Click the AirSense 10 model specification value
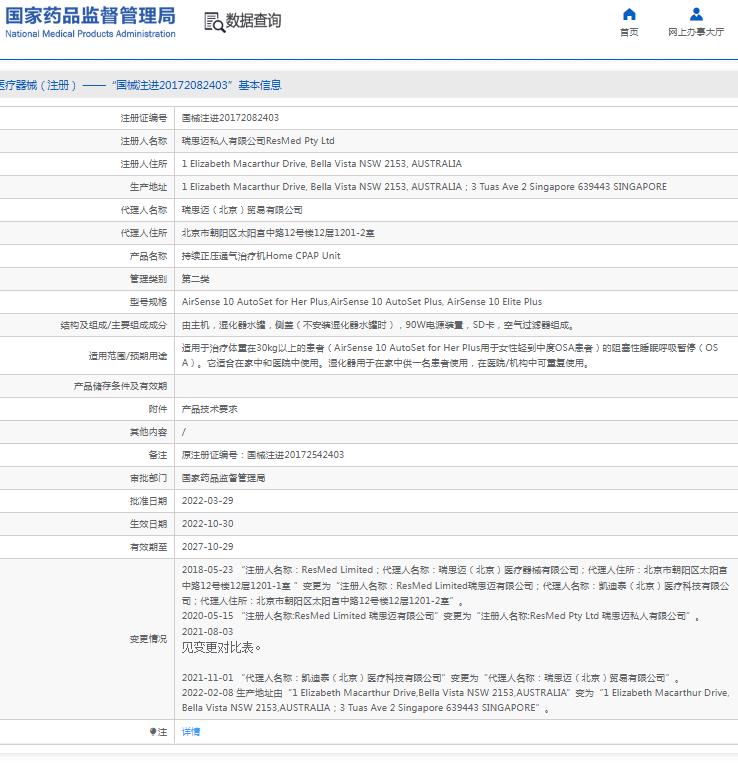 [x=362, y=302]
